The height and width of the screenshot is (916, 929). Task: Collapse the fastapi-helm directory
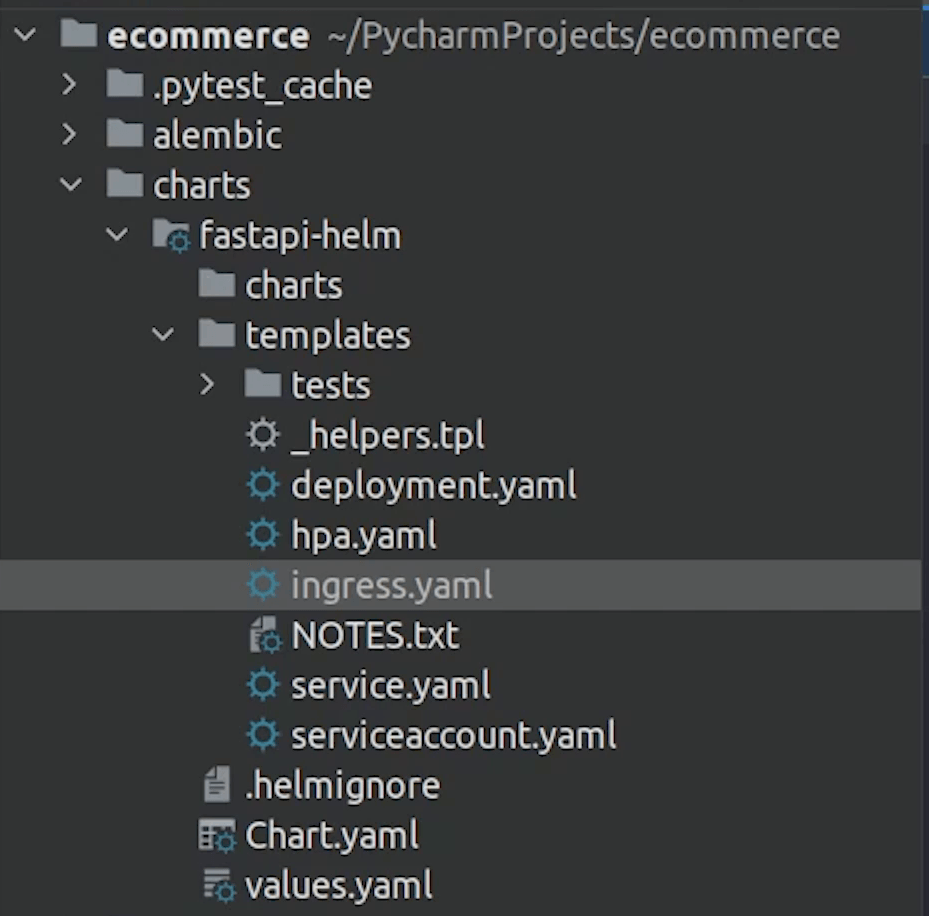(x=116, y=236)
